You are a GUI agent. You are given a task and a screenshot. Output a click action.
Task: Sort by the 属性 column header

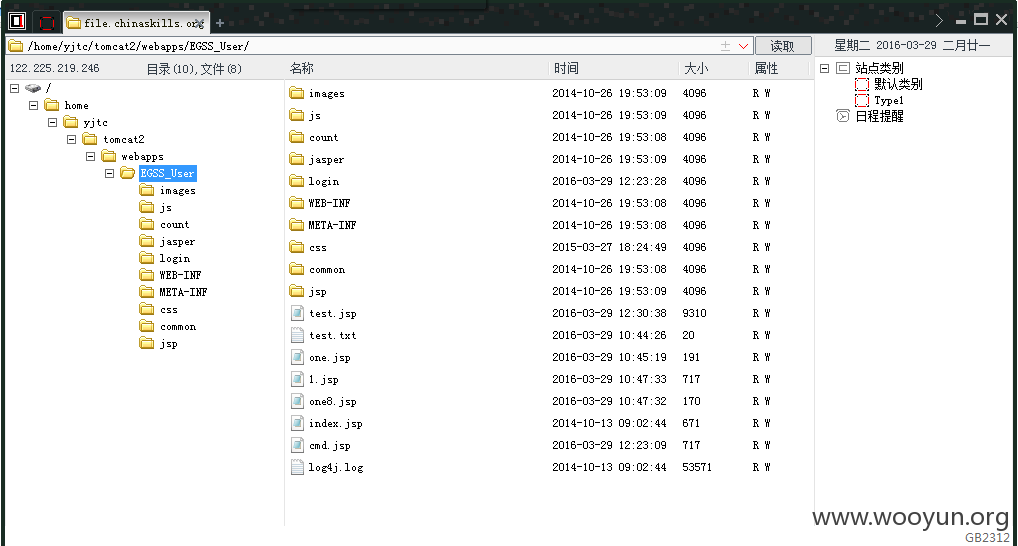pyautogui.click(x=766, y=68)
